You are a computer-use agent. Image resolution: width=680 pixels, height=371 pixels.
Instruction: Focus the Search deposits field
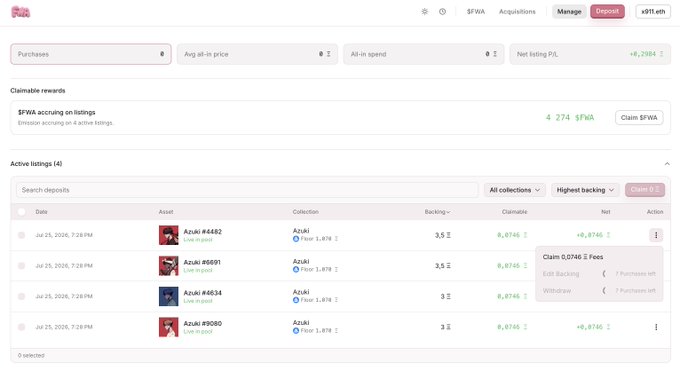point(247,190)
